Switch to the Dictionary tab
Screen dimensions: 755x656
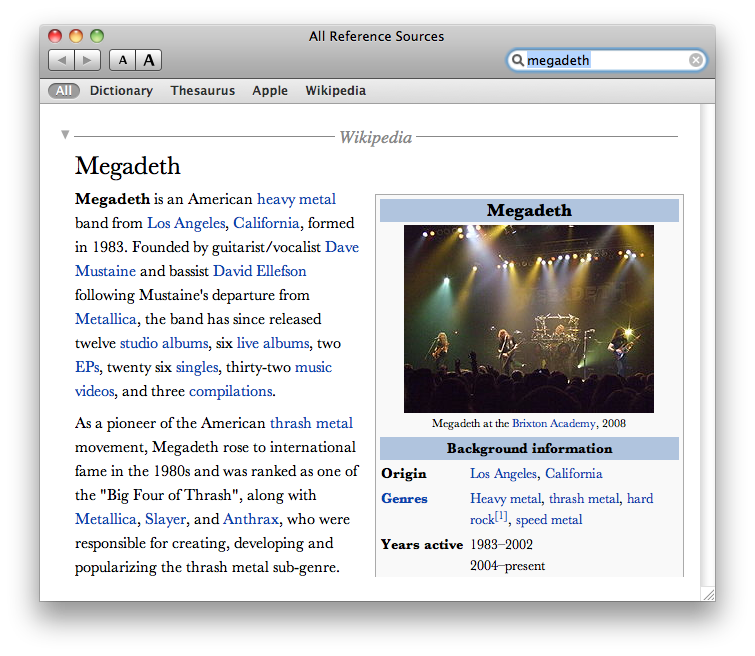coord(121,91)
